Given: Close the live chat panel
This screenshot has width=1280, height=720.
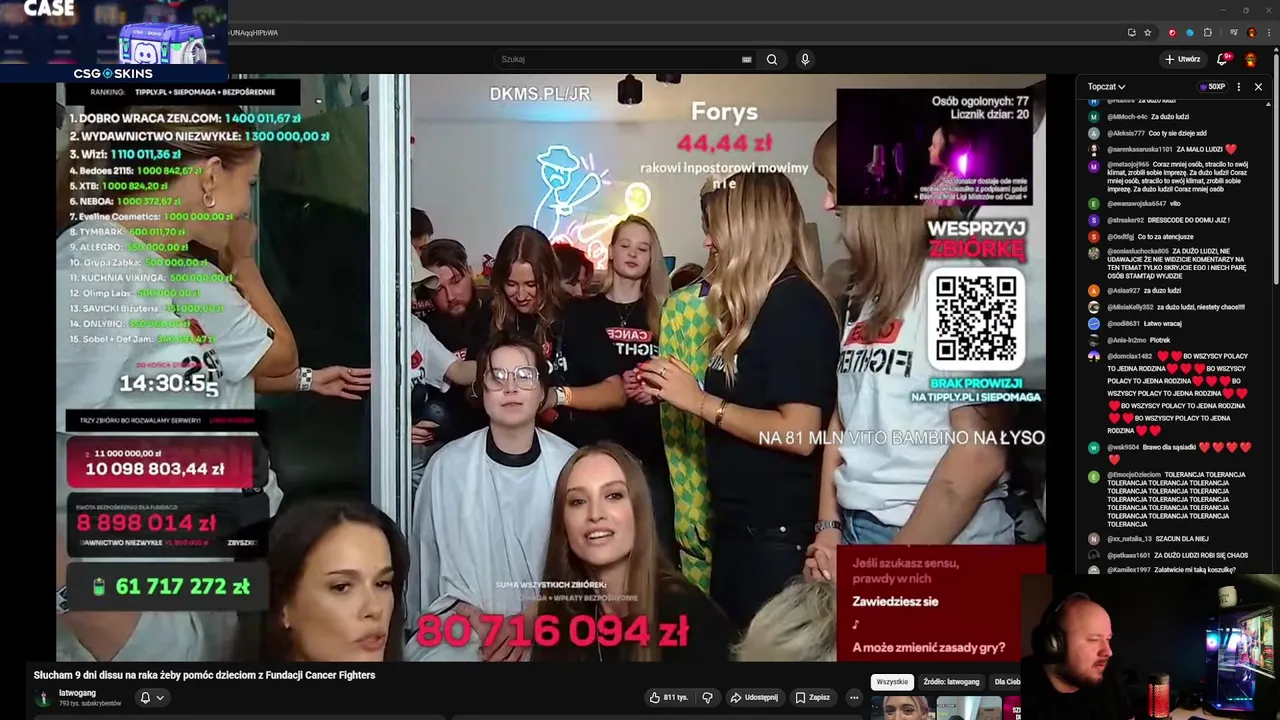Looking at the screenshot, I should coord(1258,87).
